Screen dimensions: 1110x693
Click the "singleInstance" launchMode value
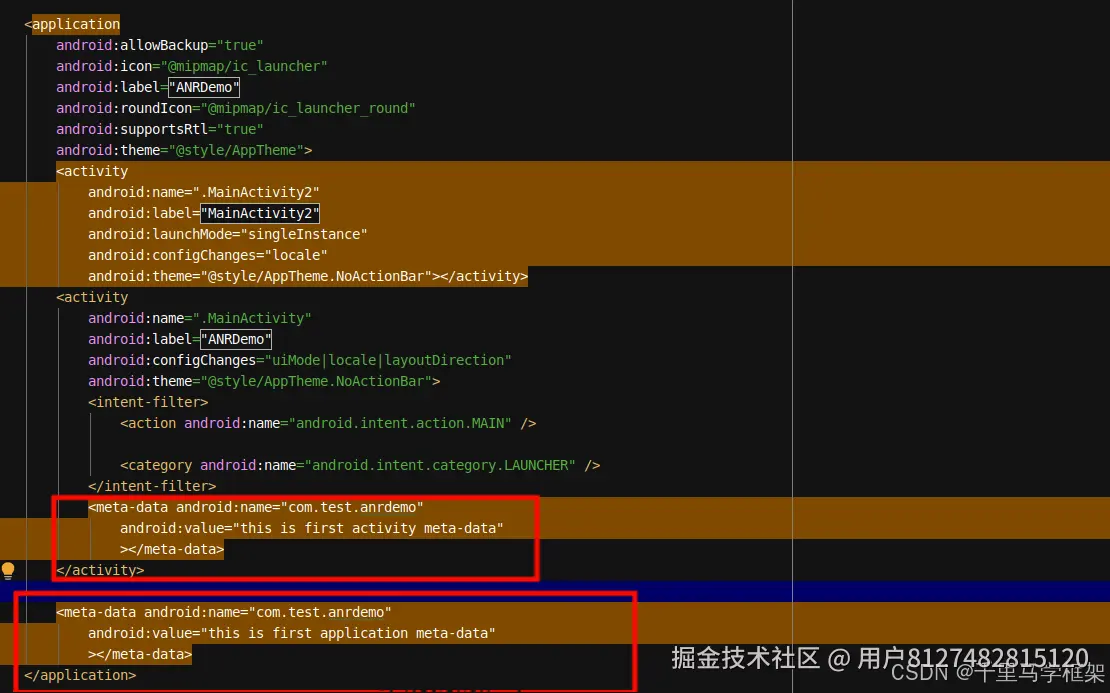(304, 234)
